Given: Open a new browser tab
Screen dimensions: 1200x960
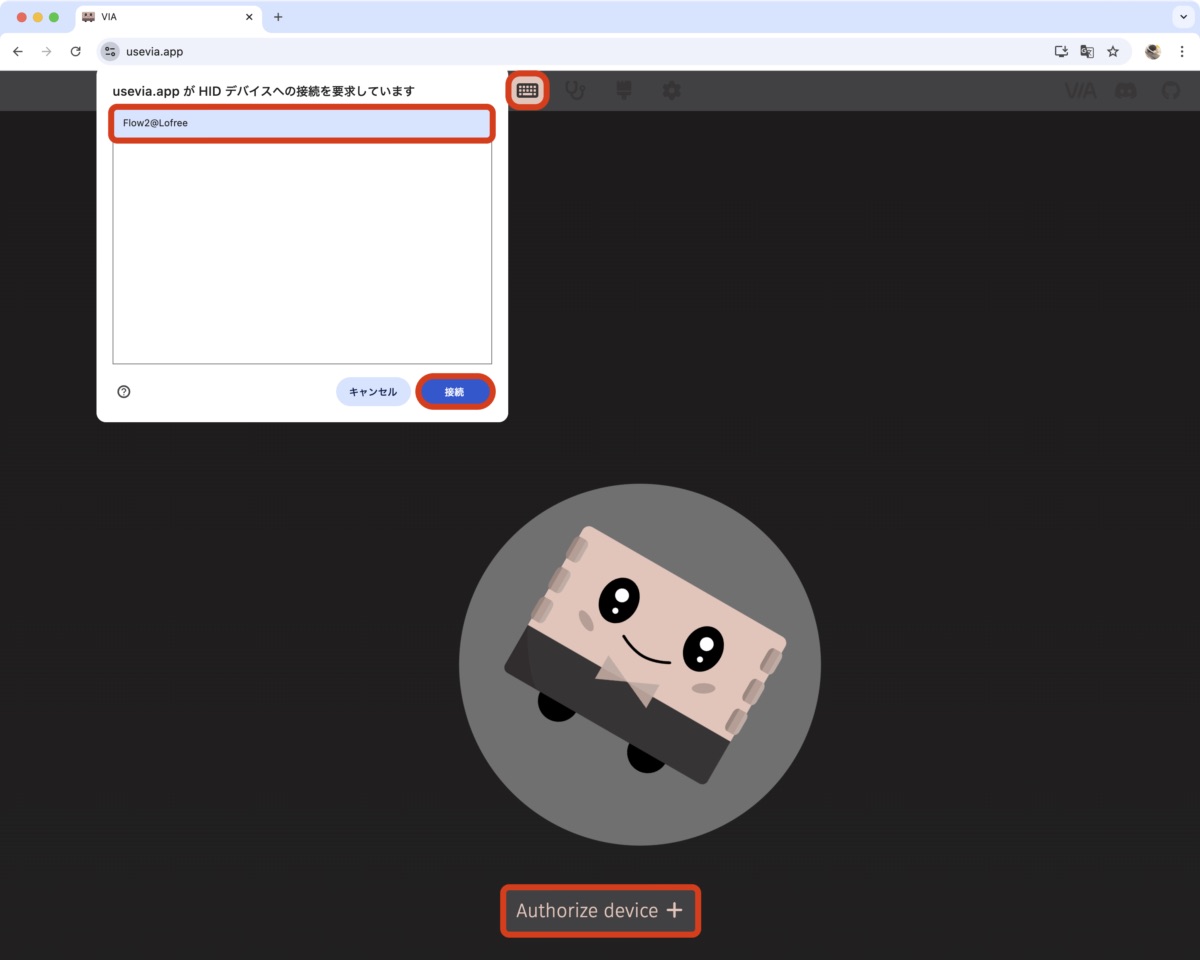Looking at the screenshot, I should [x=278, y=17].
